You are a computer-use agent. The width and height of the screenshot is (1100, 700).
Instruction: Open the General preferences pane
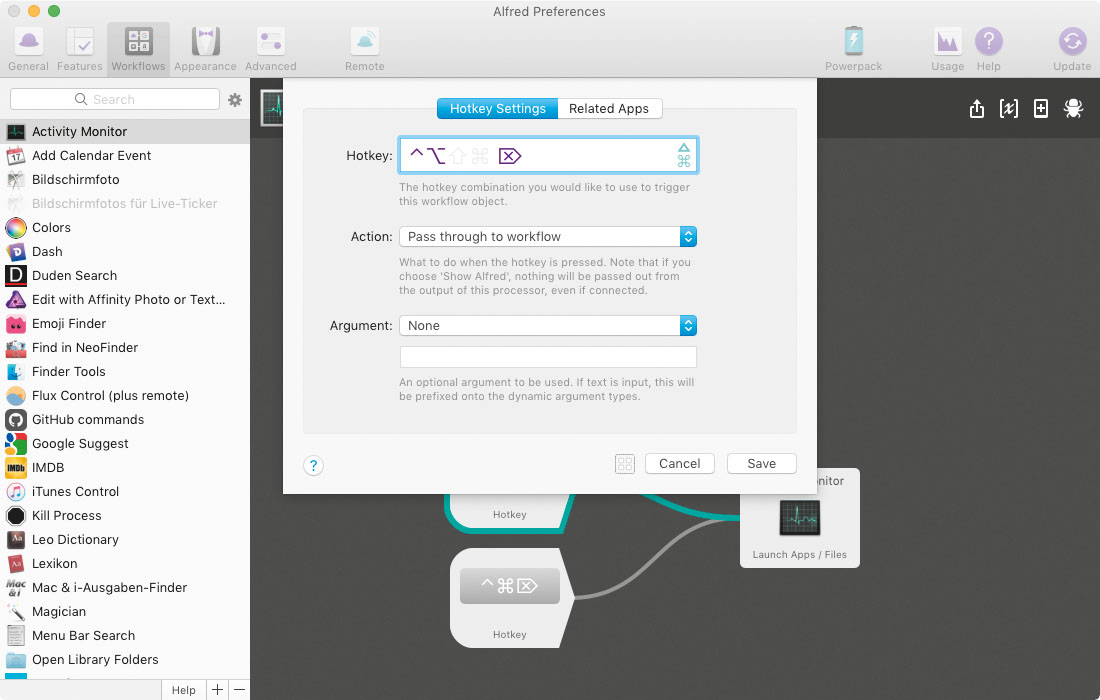pos(28,48)
